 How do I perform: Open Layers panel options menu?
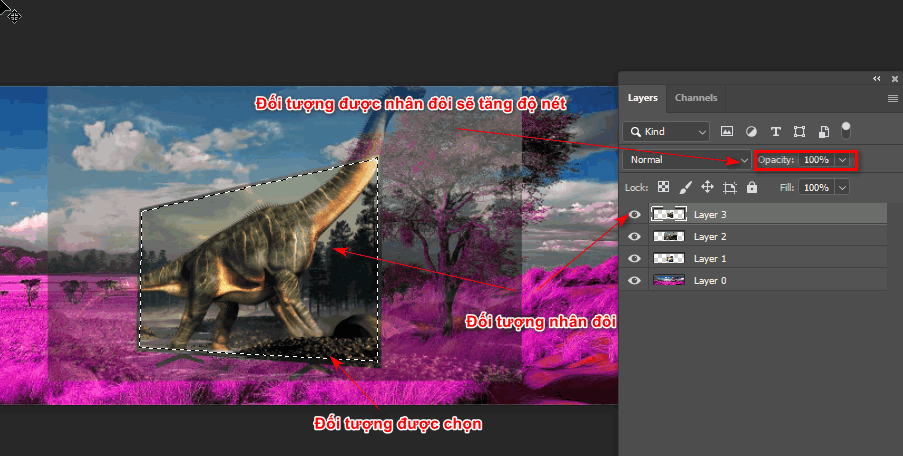coord(893,98)
